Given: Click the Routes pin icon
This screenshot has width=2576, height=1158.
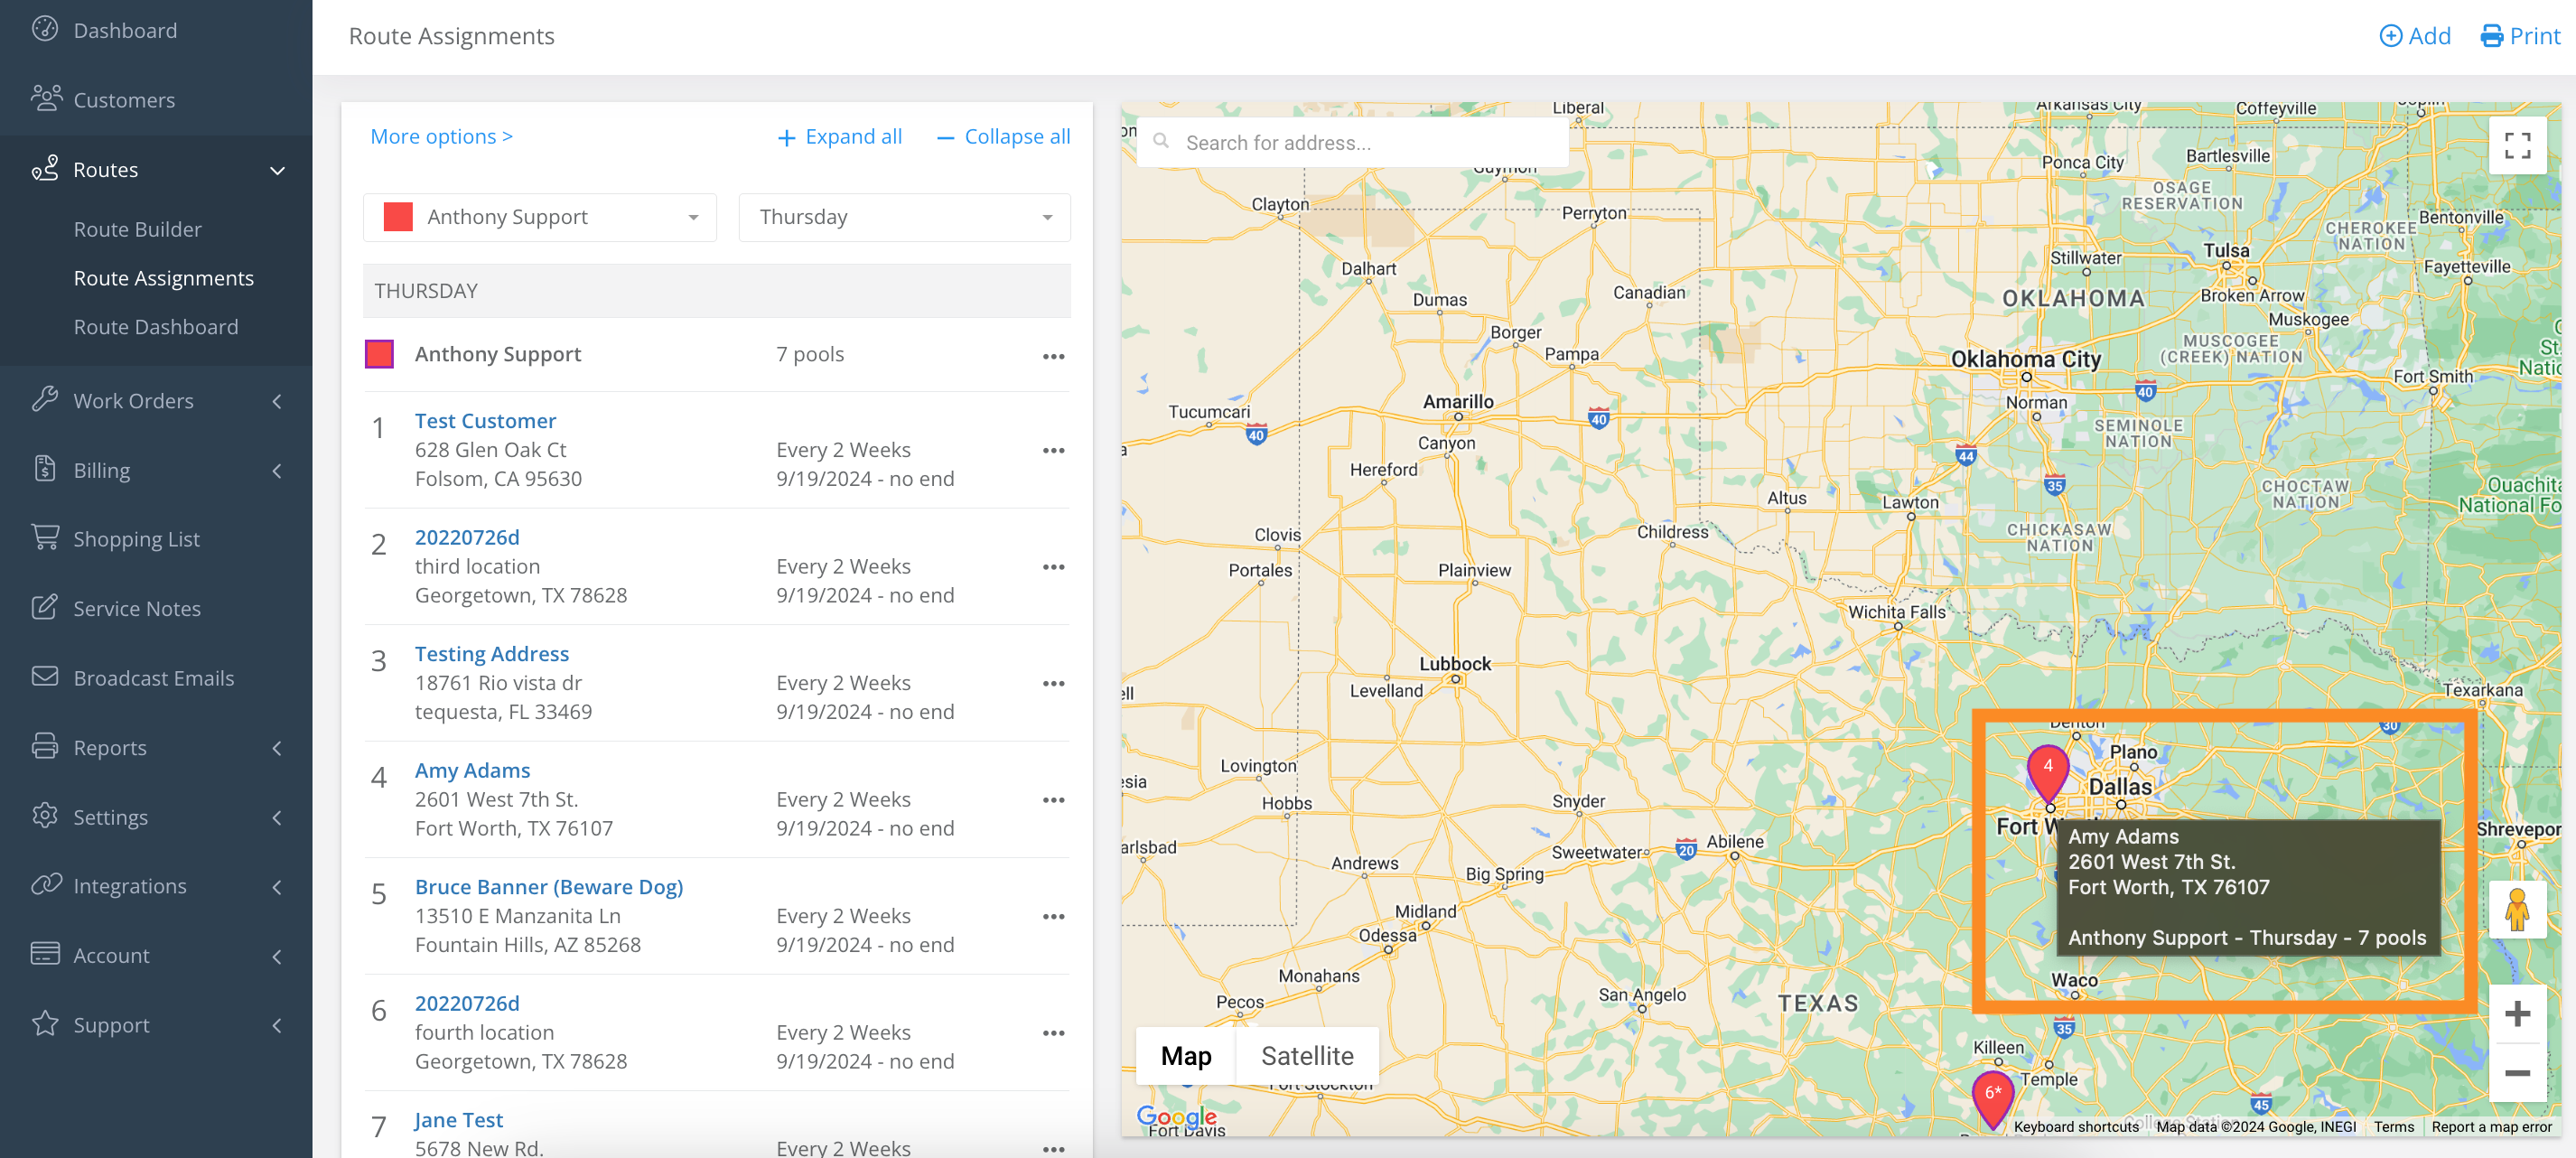Looking at the screenshot, I should 45,168.
